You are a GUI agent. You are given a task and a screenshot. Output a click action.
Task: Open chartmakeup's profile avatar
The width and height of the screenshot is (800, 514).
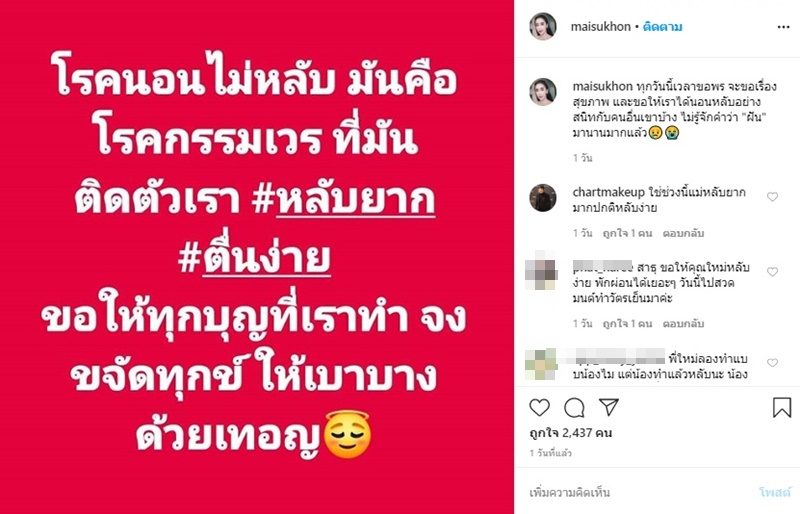click(543, 198)
